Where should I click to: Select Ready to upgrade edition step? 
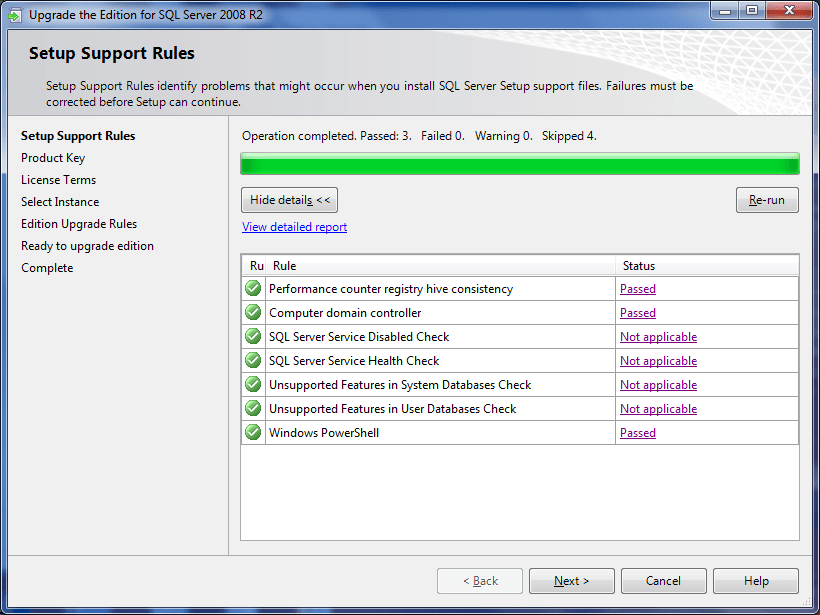pyautogui.click(x=87, y=246)
